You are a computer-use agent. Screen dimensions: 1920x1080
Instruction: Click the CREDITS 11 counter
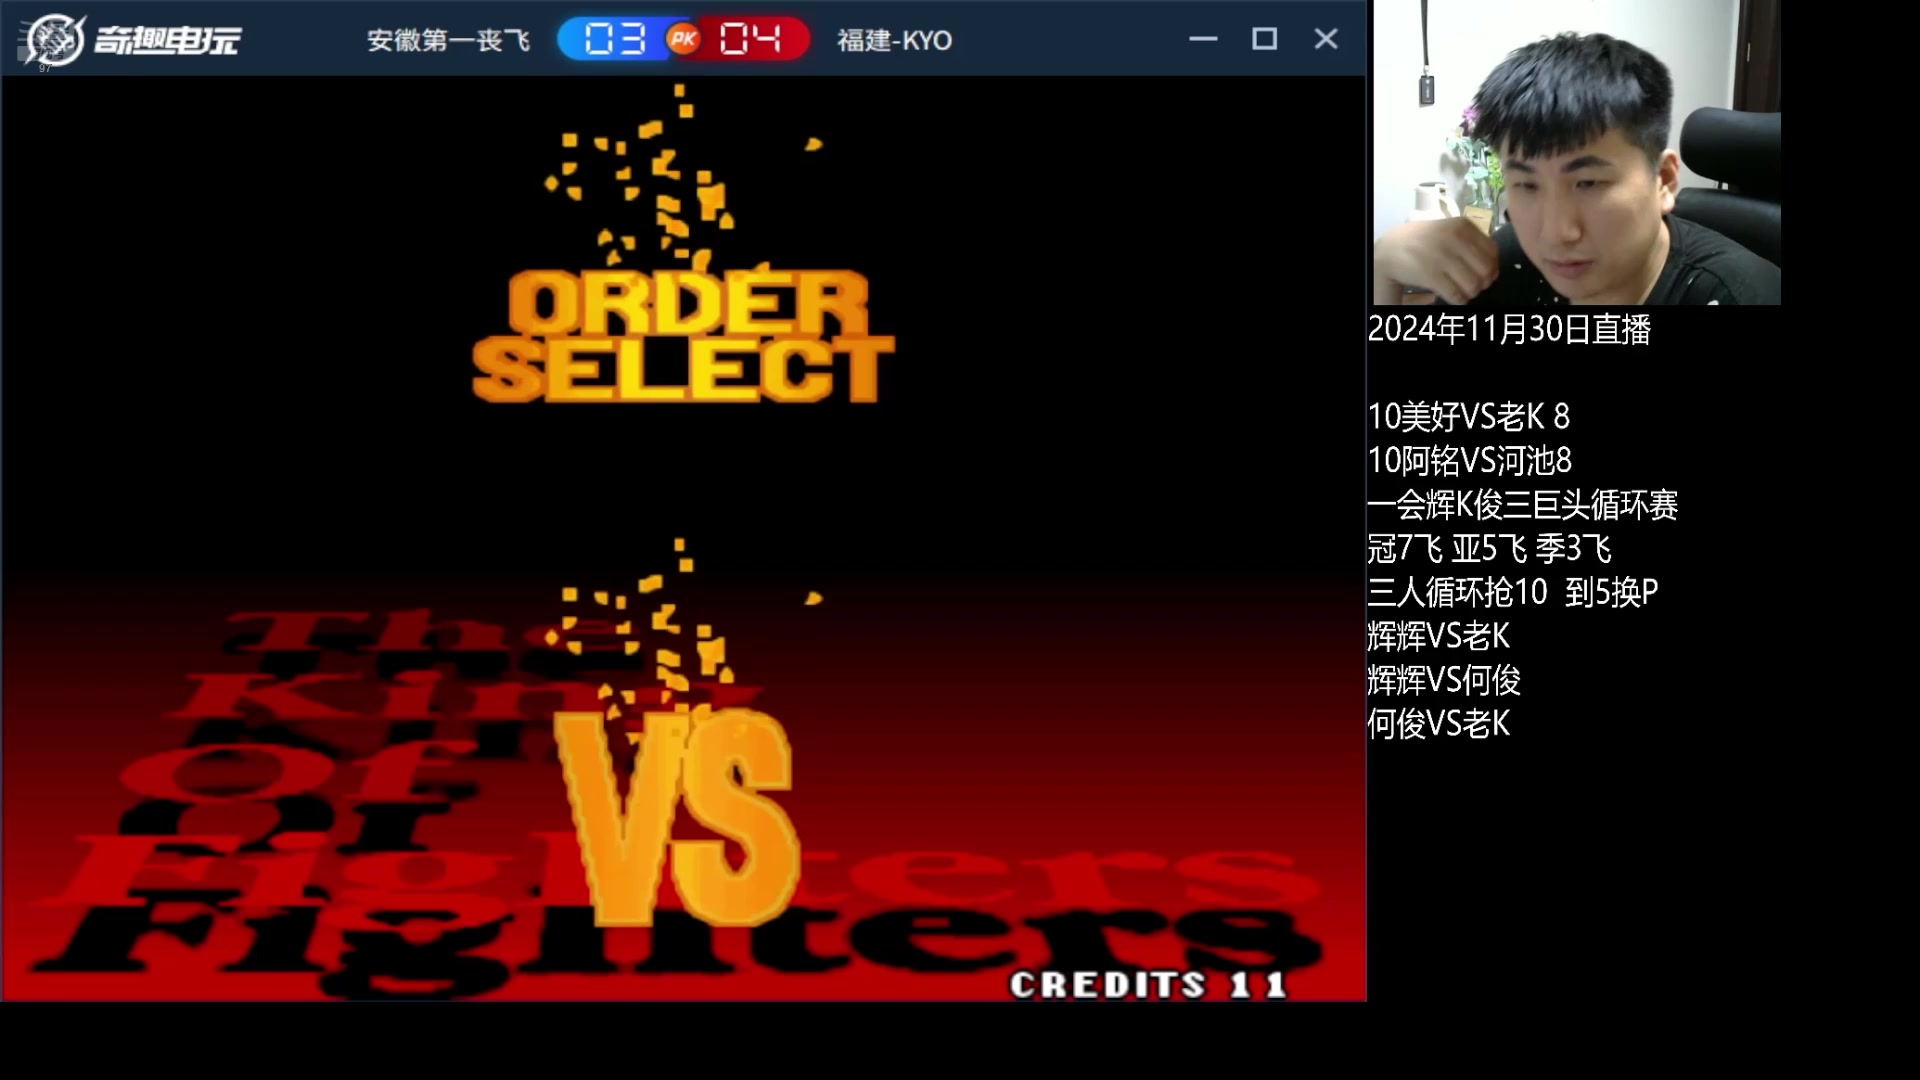point(1147,985)
